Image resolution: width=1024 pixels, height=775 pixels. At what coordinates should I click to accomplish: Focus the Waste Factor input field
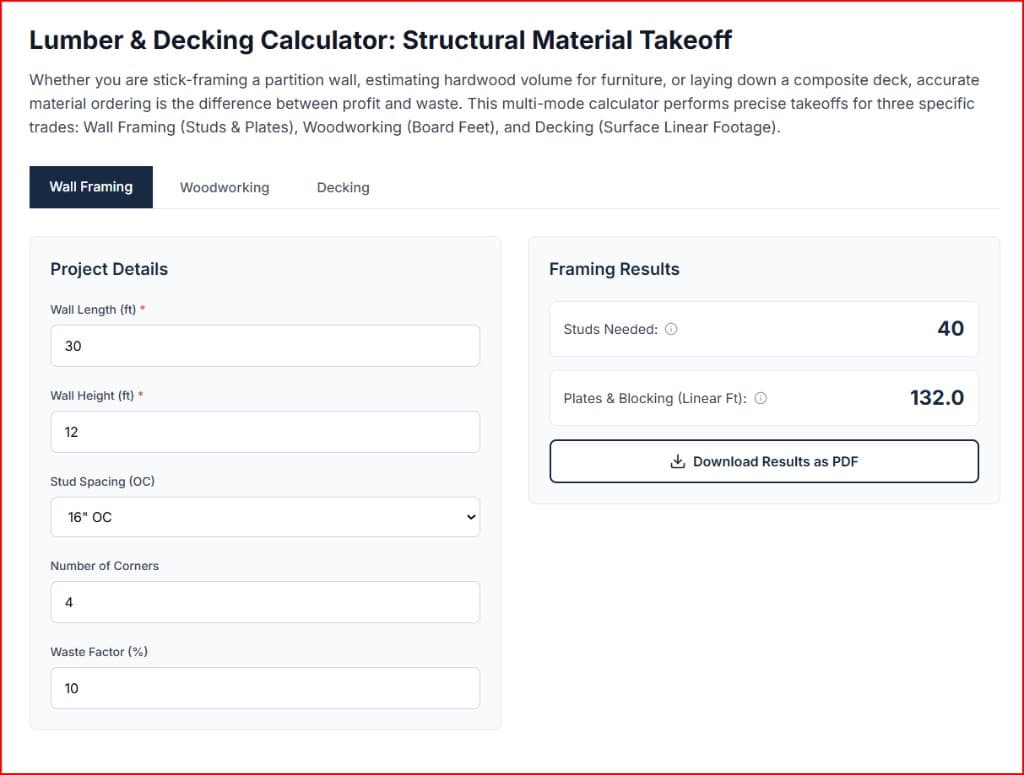[x=265, y=688]
